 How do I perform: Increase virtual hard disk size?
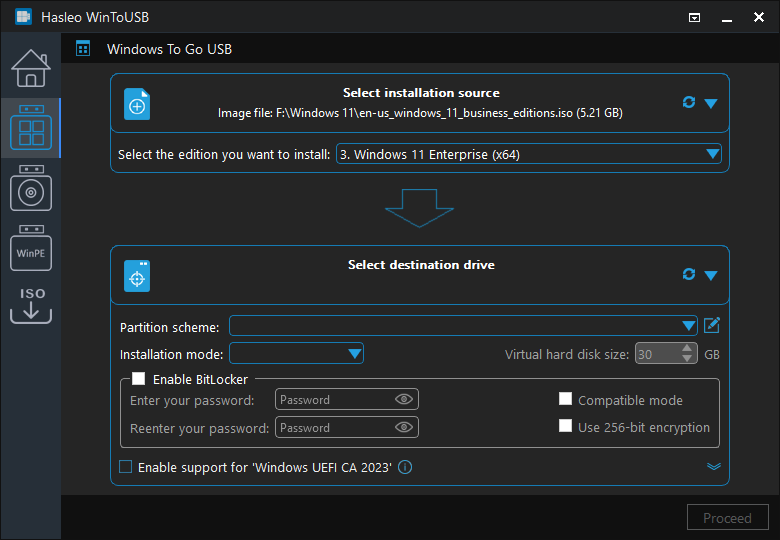[x=687, y=349]
